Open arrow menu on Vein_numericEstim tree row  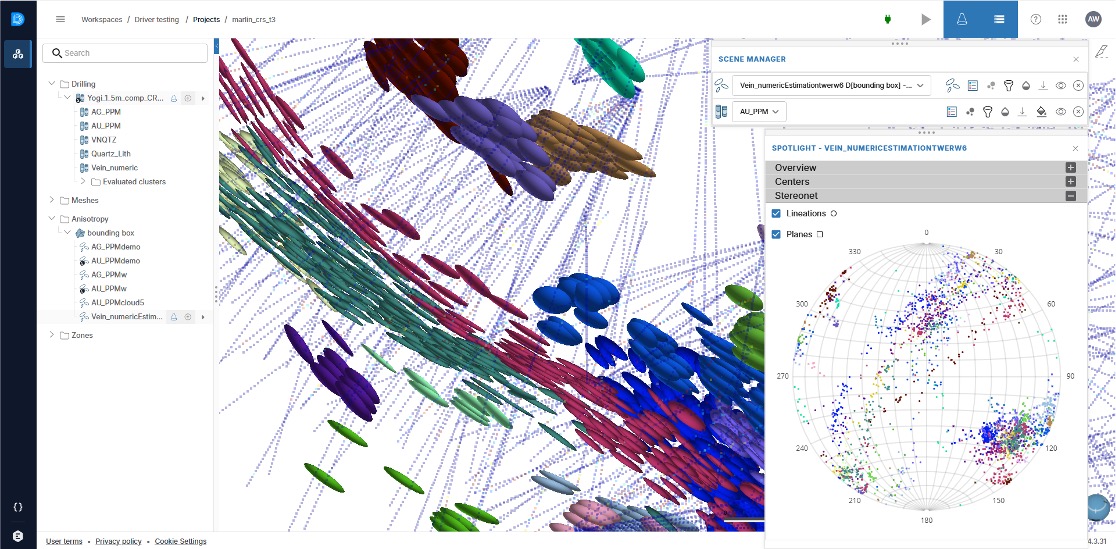[203, 316]
